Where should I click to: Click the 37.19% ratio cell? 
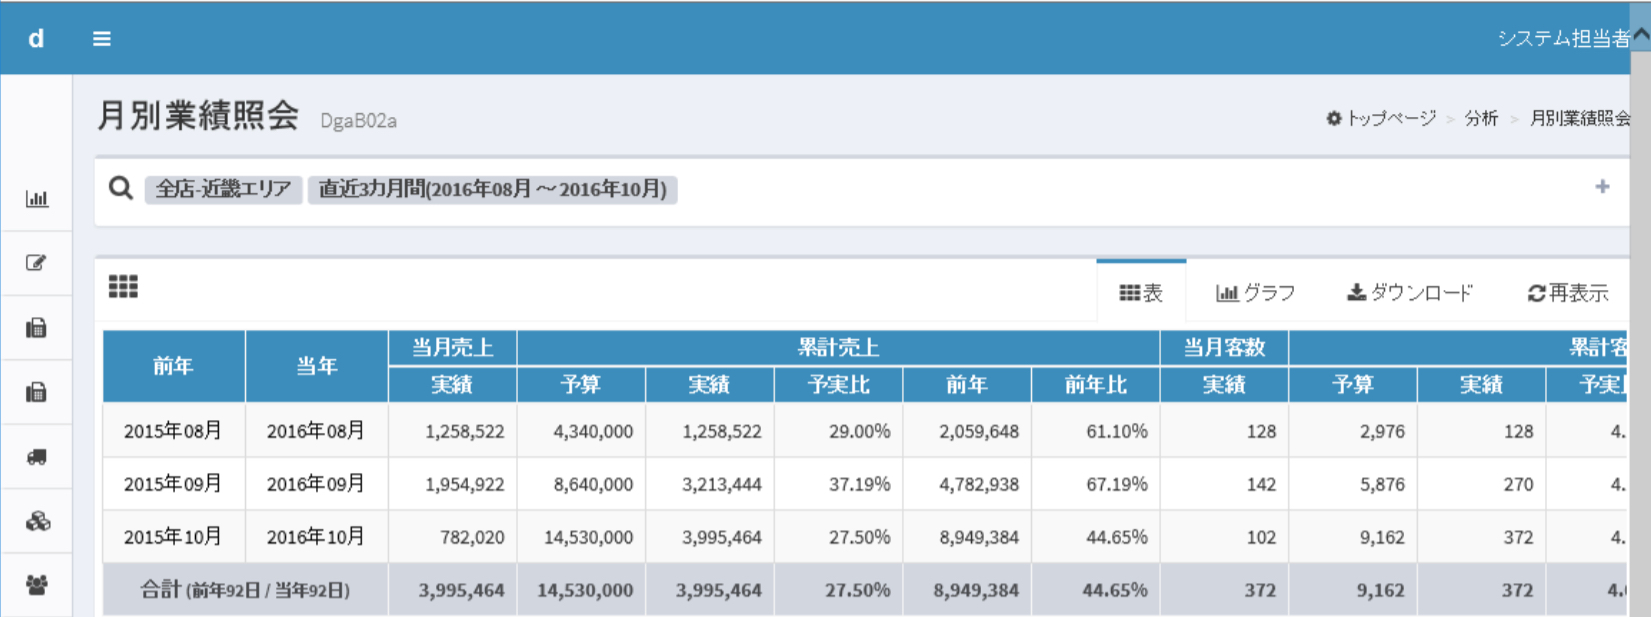[x=838, y=484]
